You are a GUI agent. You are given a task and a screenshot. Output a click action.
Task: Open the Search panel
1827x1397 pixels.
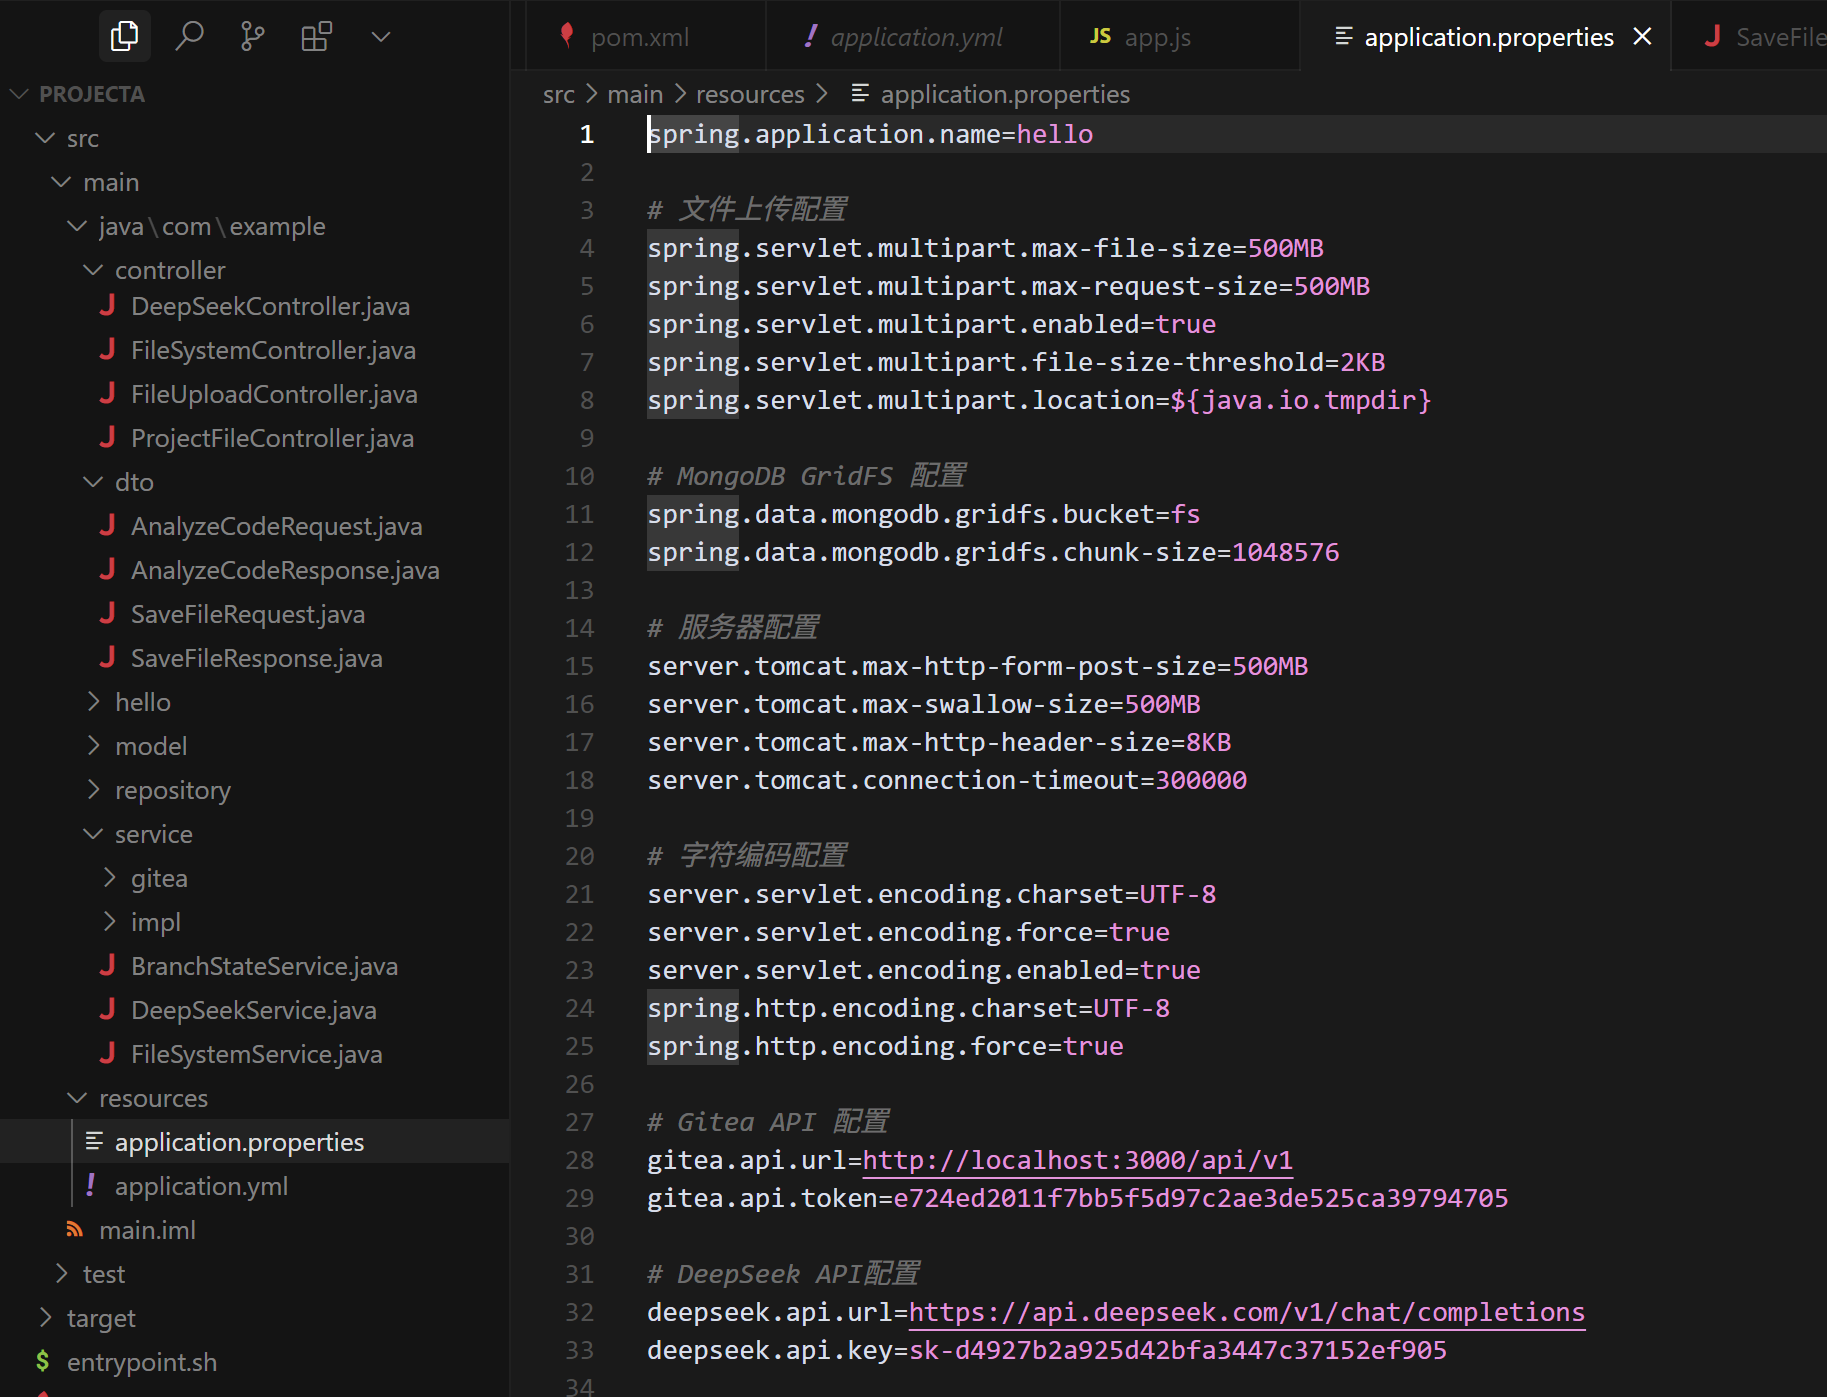[x=189, y=36]
